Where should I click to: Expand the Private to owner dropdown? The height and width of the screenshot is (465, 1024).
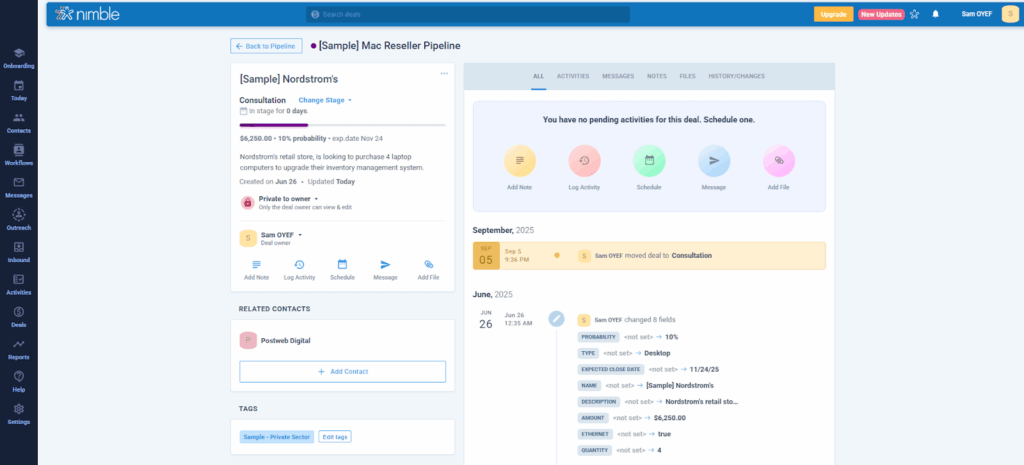282,199
